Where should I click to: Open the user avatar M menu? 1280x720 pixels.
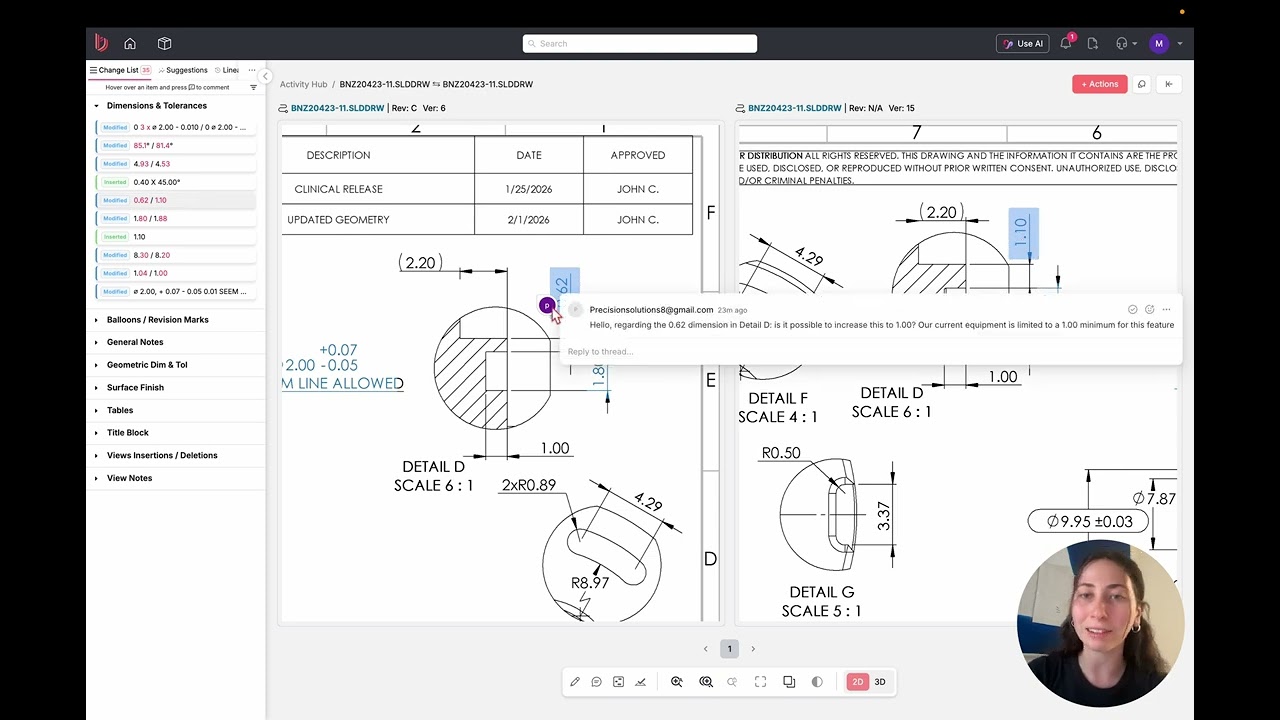[1159, 43]
